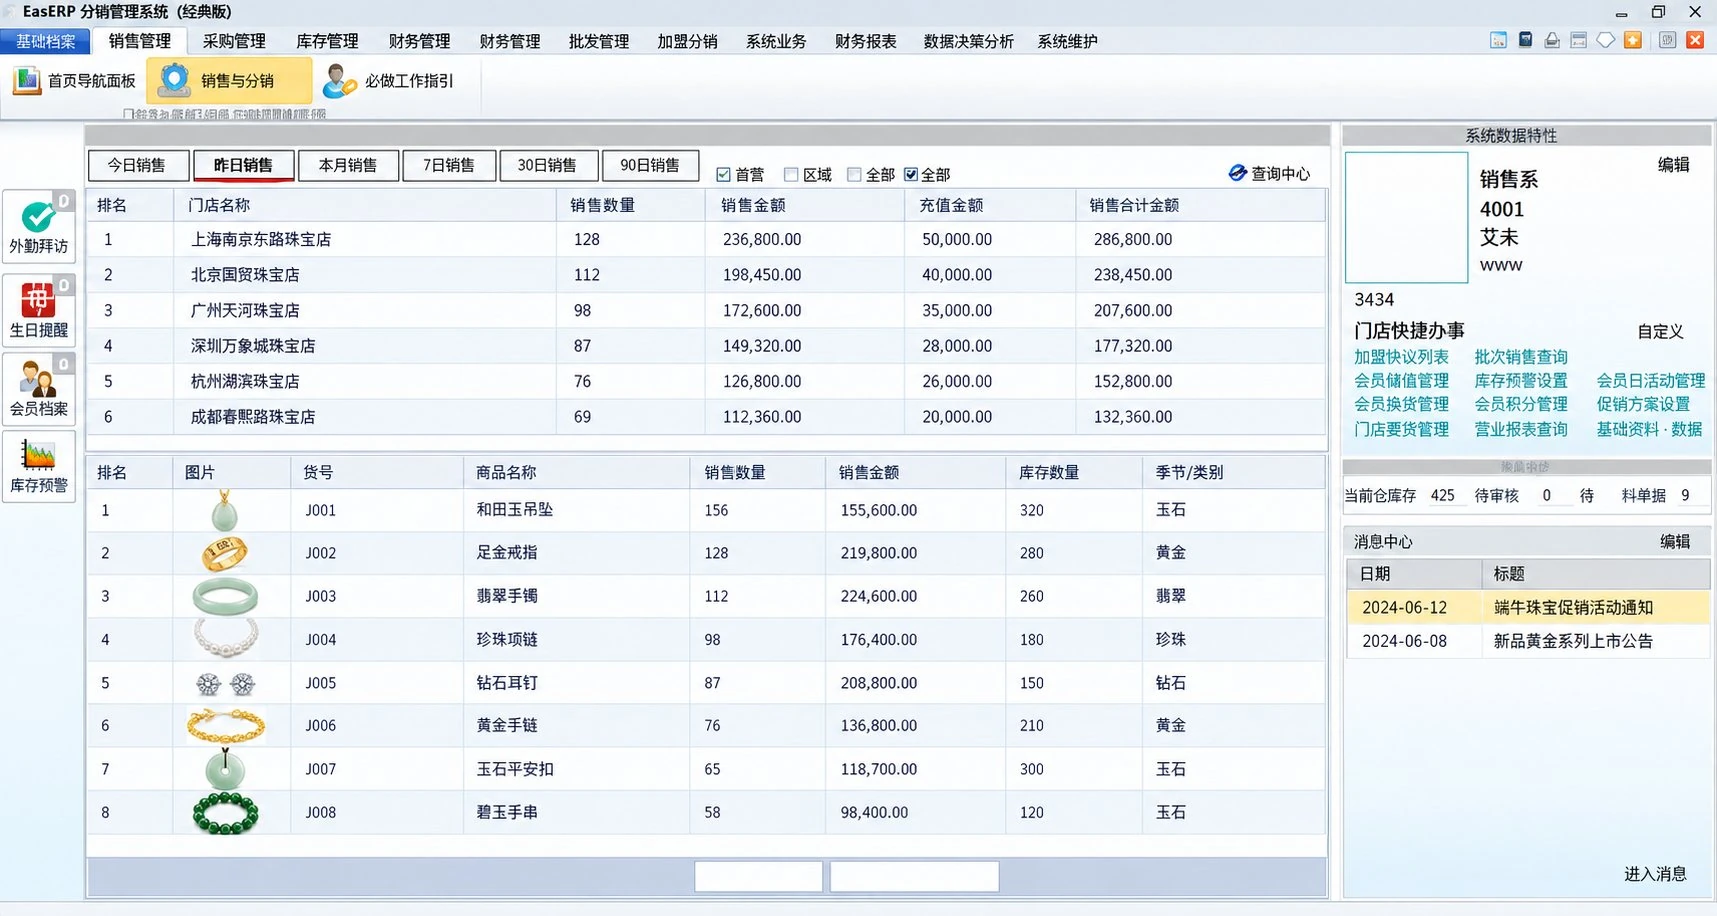This screenshot has width=1717, height=916.
Task: Click the orange up-arrow icon at top right
Action: coord(1633,40)
